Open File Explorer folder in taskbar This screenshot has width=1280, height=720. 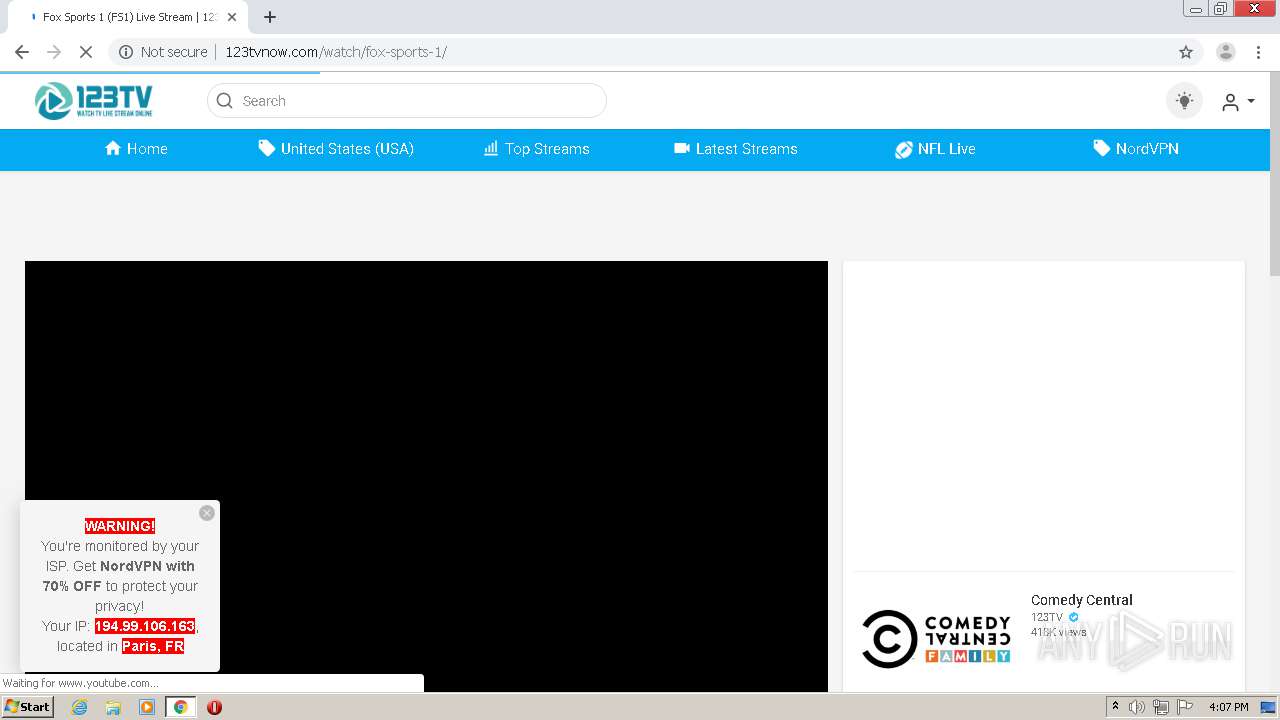coord(113,707)
